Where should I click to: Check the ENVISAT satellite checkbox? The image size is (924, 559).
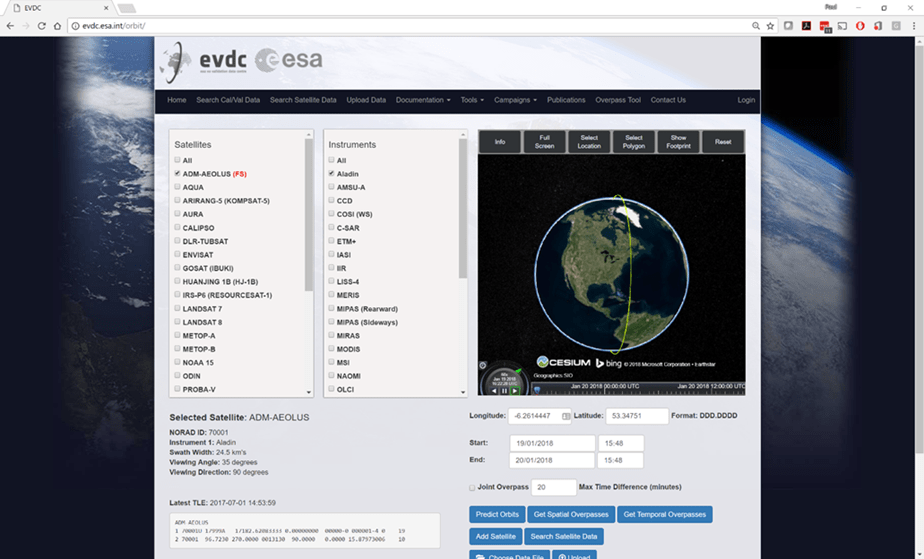coord(177,254)
